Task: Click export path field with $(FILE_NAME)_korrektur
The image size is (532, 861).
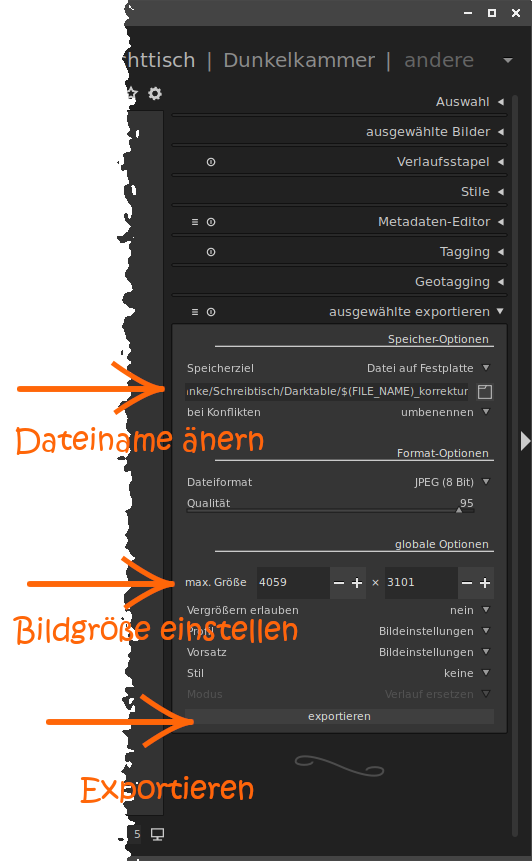Action: [327, 392]
